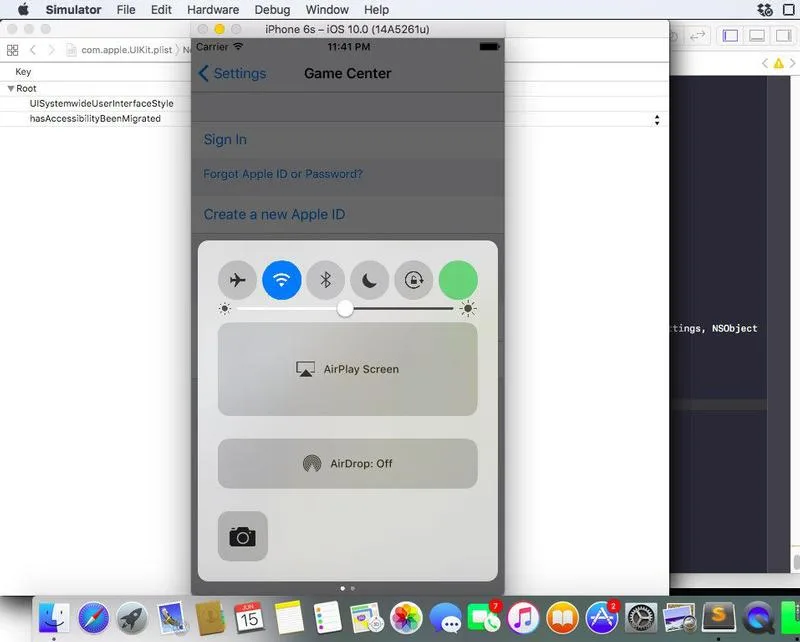Toggle the rotation lock button

(414, 280)
